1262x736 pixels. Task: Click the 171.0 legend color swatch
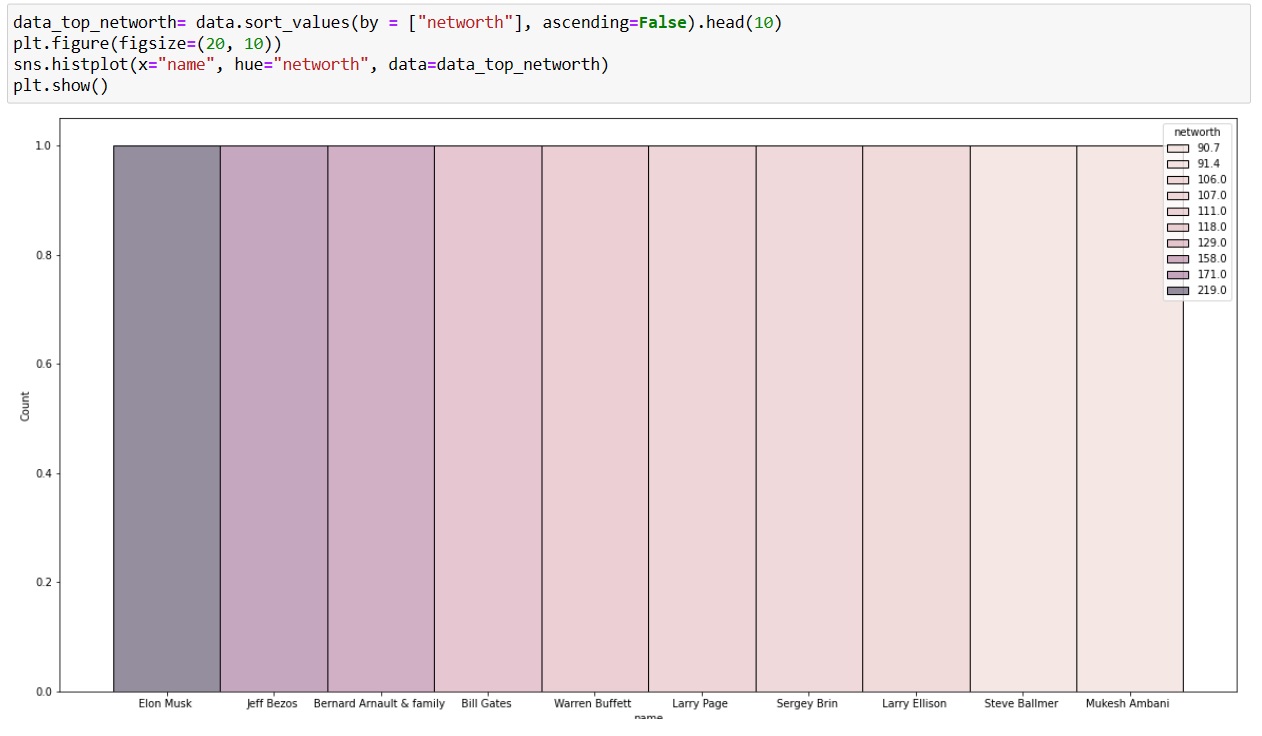coord(1178,275)
